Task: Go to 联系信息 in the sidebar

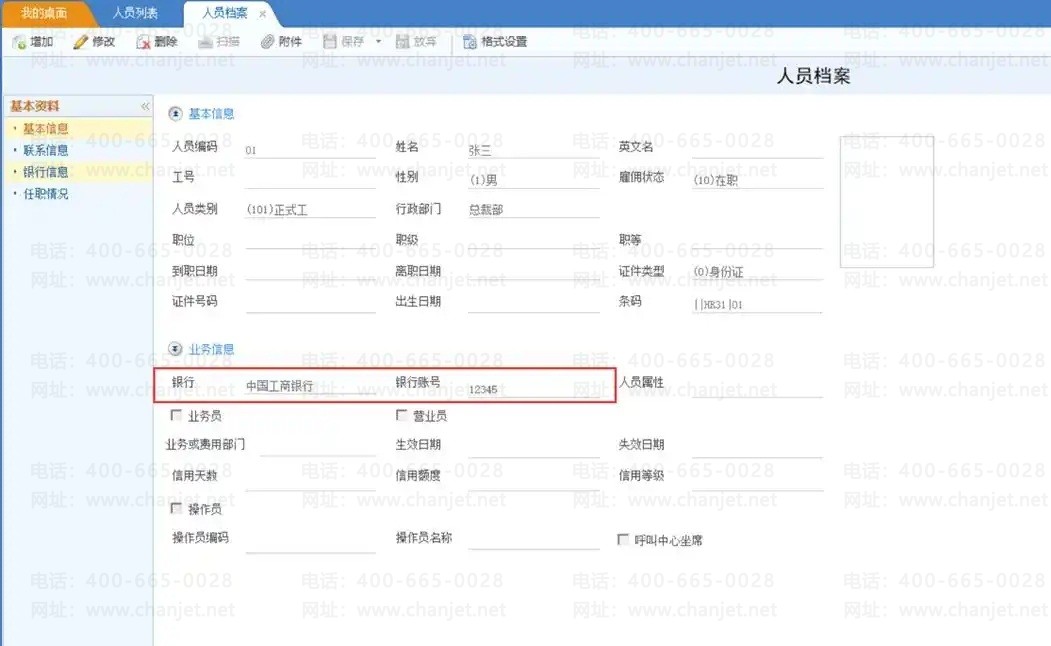Action: coord(46,150)
